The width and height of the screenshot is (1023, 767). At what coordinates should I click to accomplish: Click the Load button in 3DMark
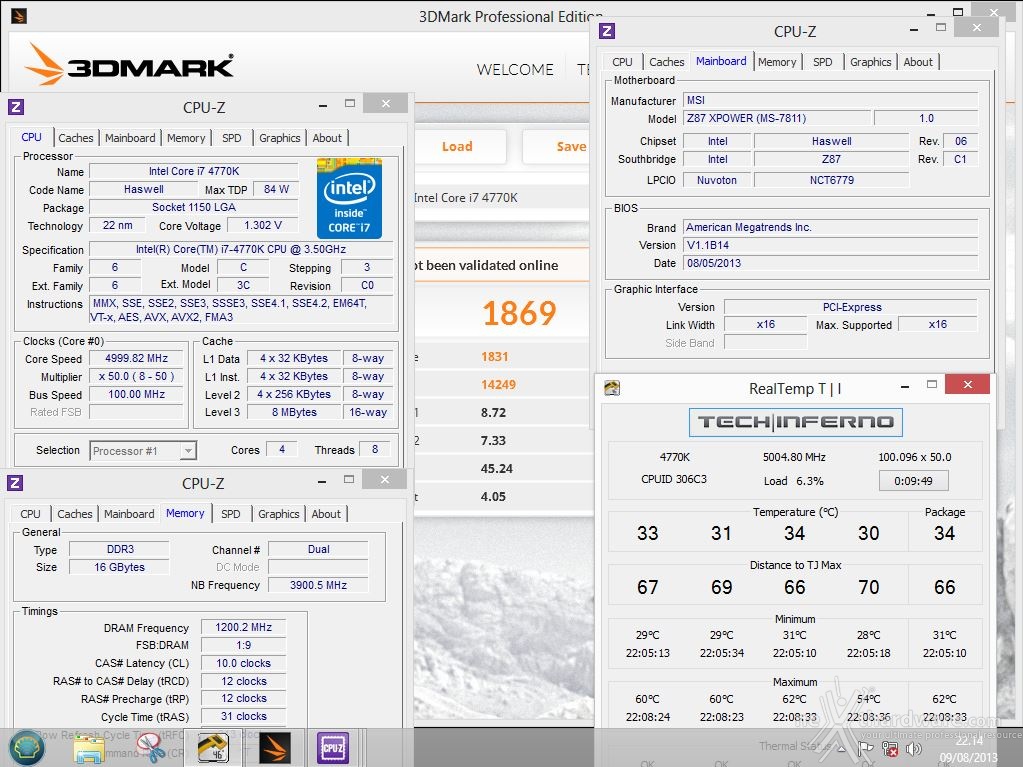[457, 147]
